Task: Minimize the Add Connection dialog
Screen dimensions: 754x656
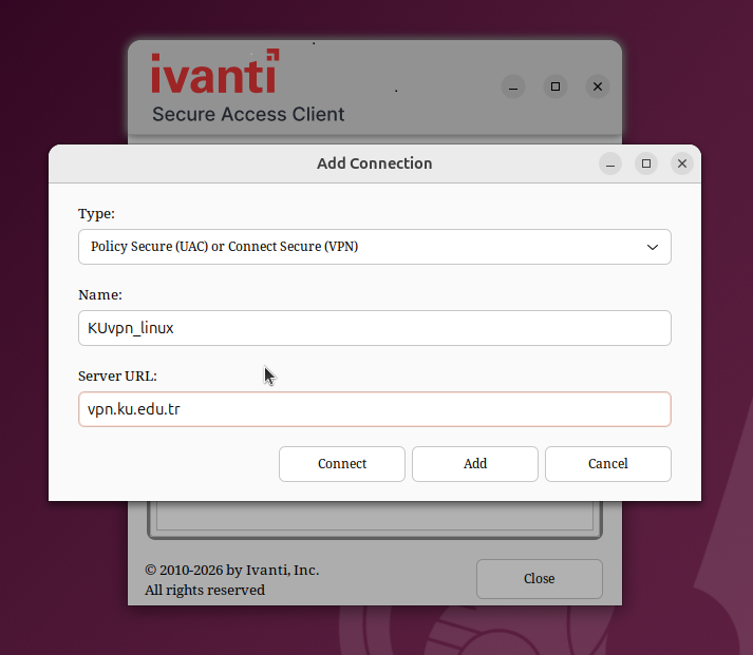Action: point(611,164)
